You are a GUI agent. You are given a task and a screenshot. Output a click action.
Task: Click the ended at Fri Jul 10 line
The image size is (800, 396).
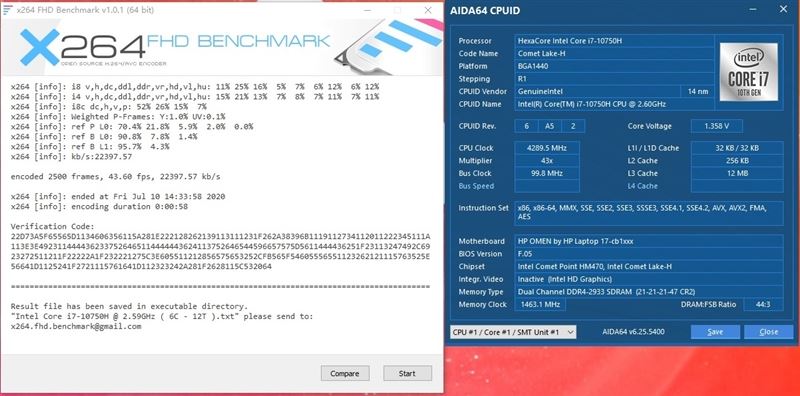(x=118, y=196)
